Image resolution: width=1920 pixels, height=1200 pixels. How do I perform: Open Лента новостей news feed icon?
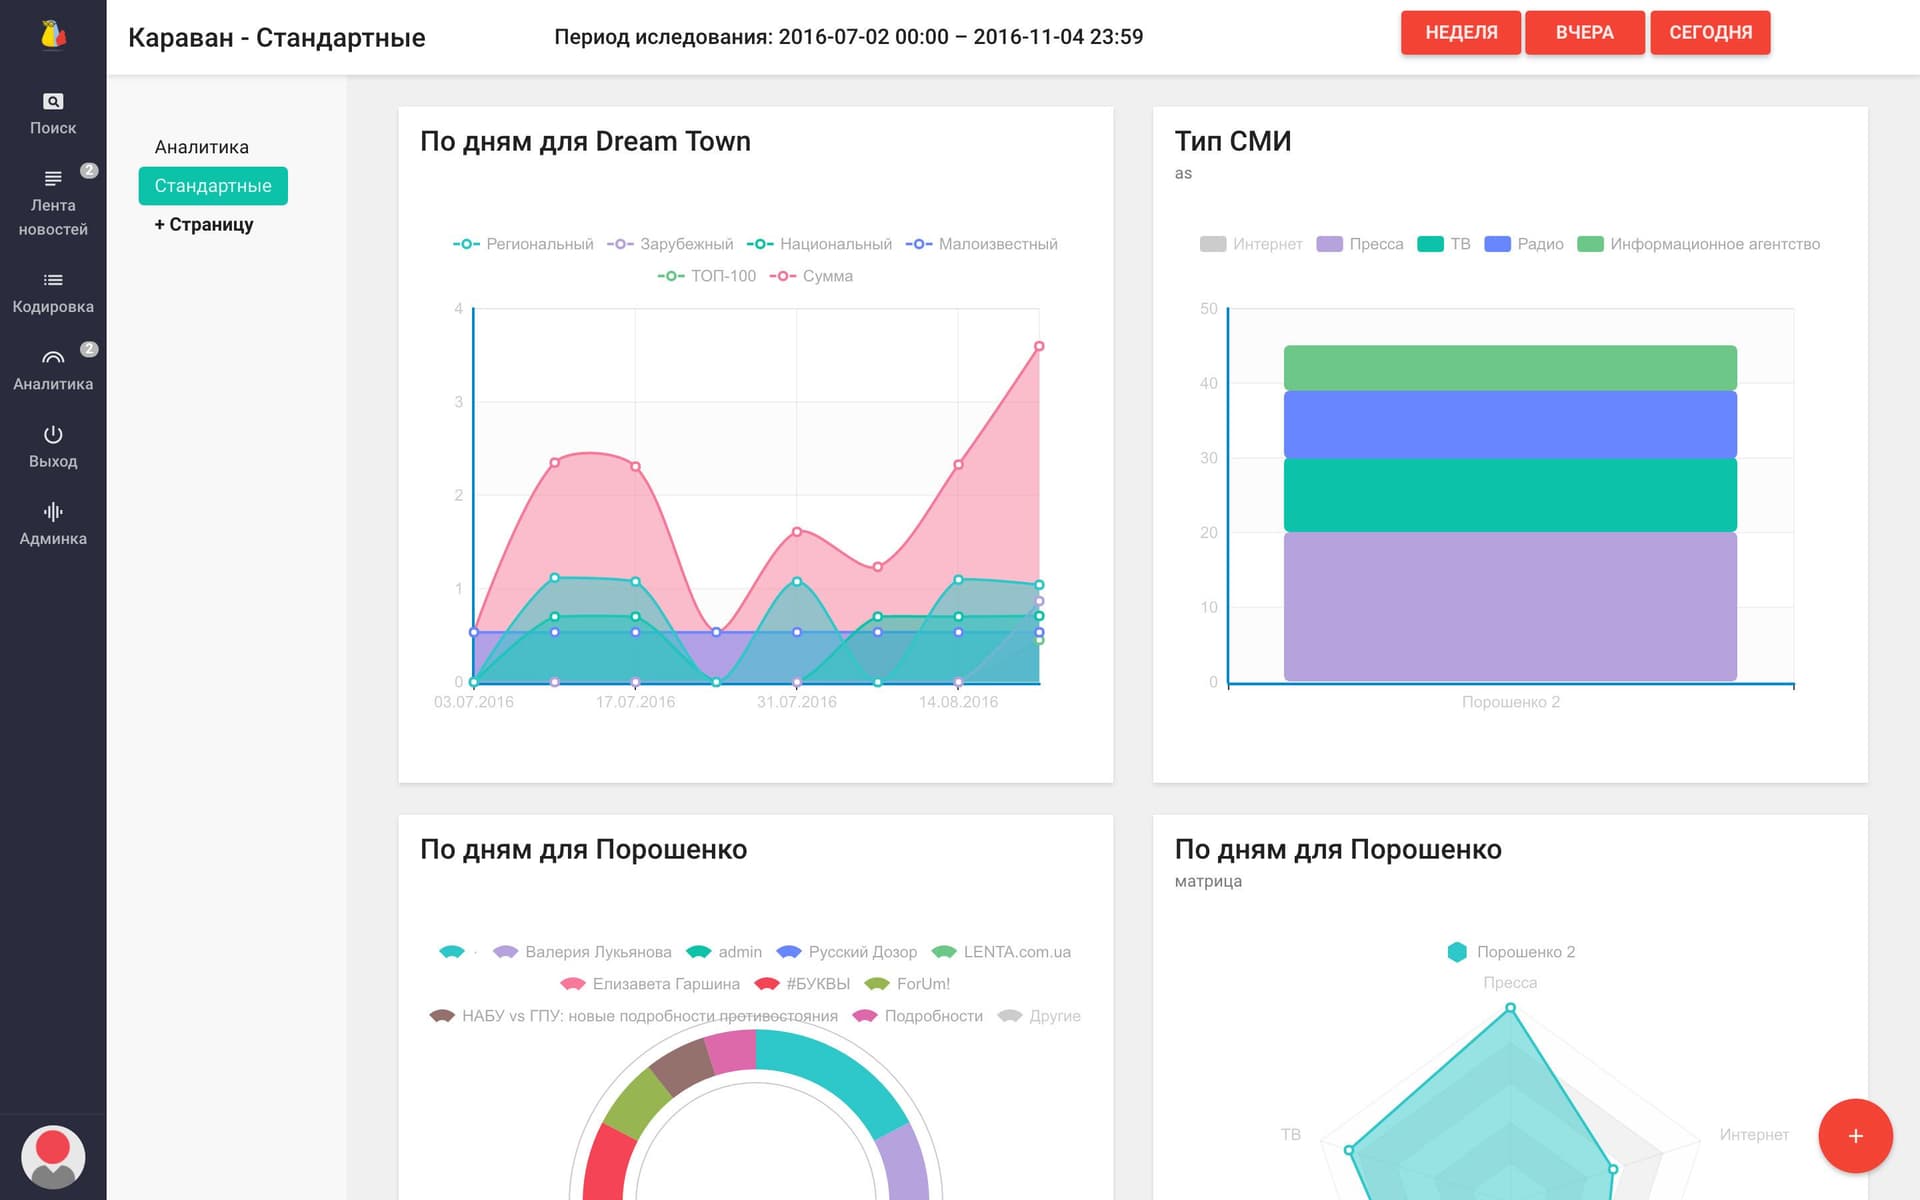click(53, 178)
